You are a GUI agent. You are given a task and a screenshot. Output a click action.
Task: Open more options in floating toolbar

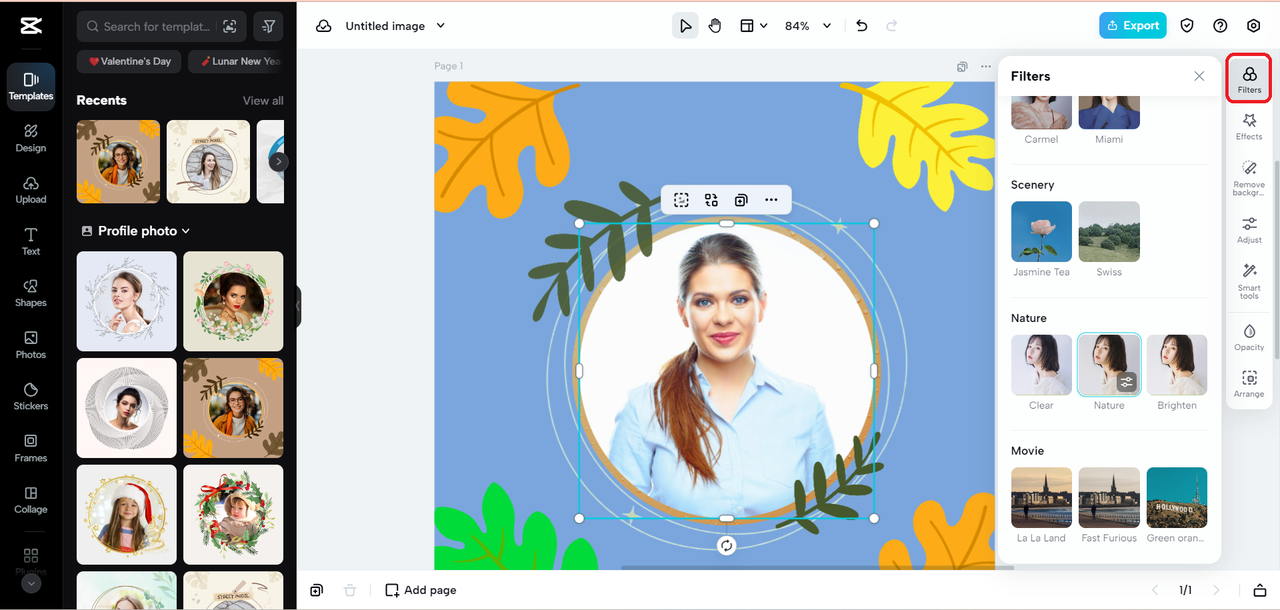click(x=771, y=200)
